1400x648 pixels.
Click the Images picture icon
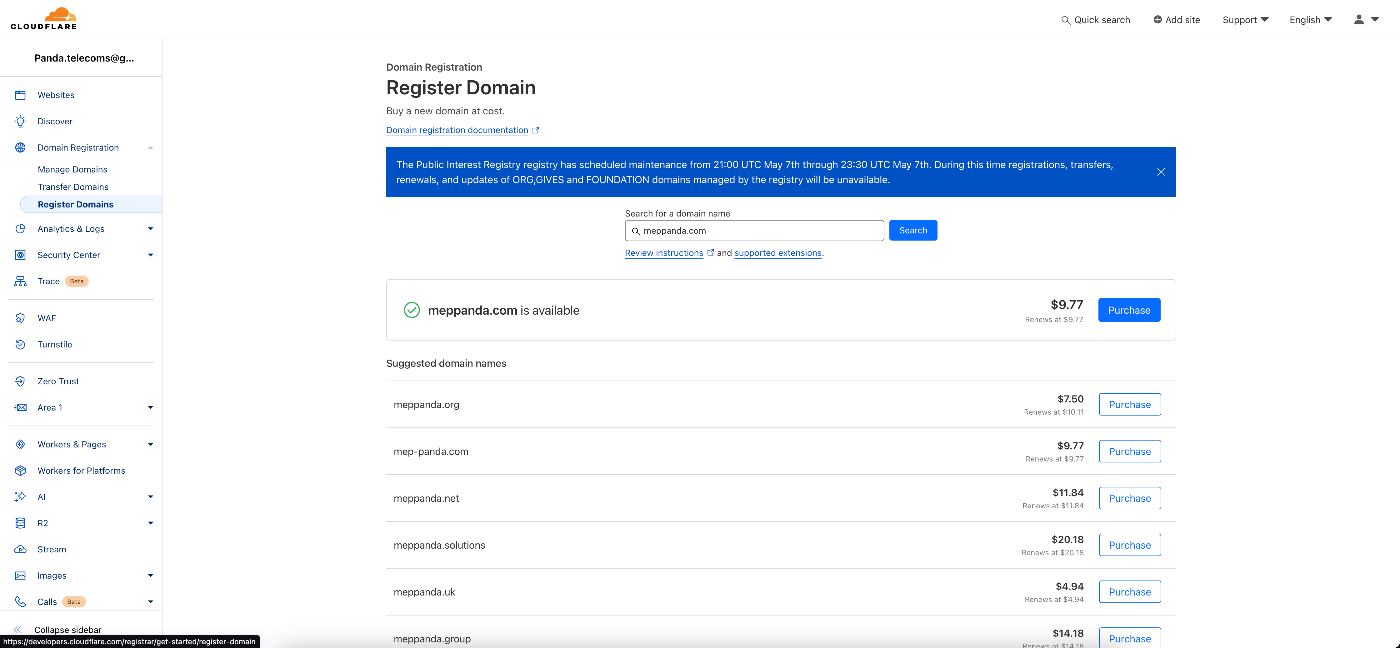click(x=20, y=576)
